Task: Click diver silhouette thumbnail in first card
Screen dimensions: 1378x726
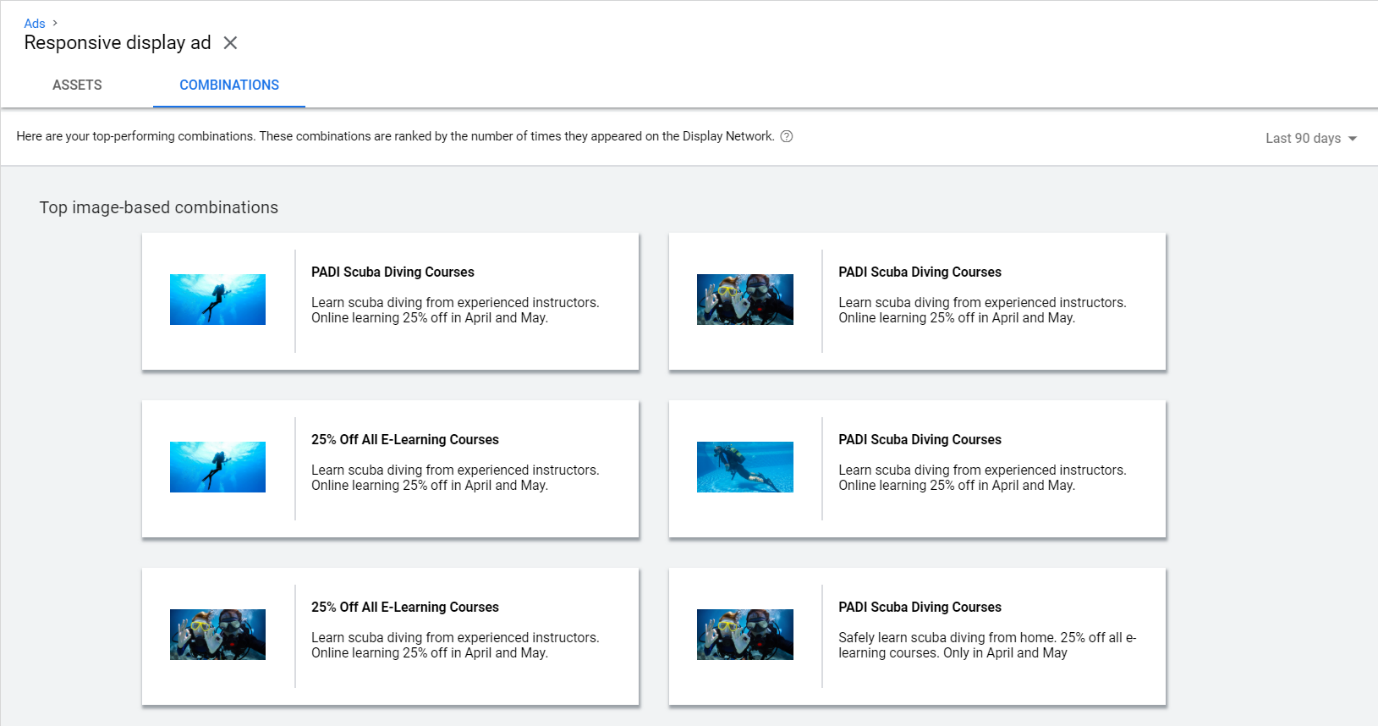Action: 218,300
